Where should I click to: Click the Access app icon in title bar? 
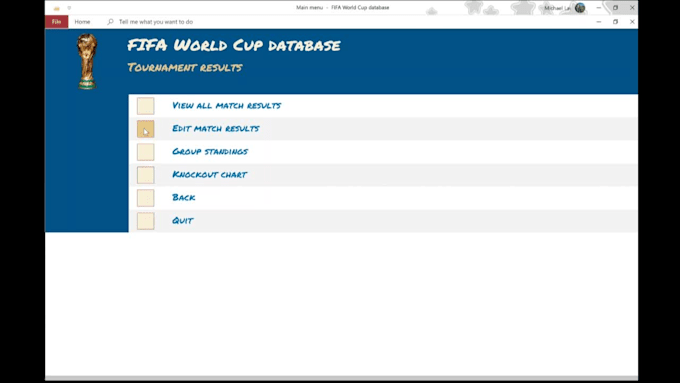(x=56, y=8)
